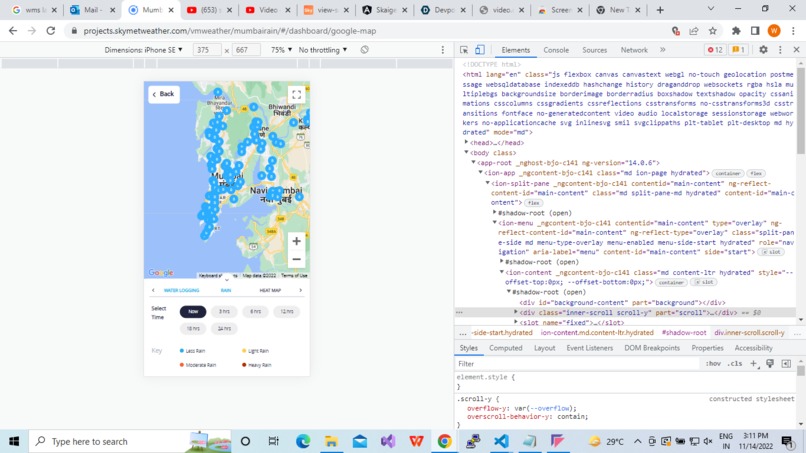Select the 24 hrs time option
This screenshot has height=453, width=806.
[224, 329]
